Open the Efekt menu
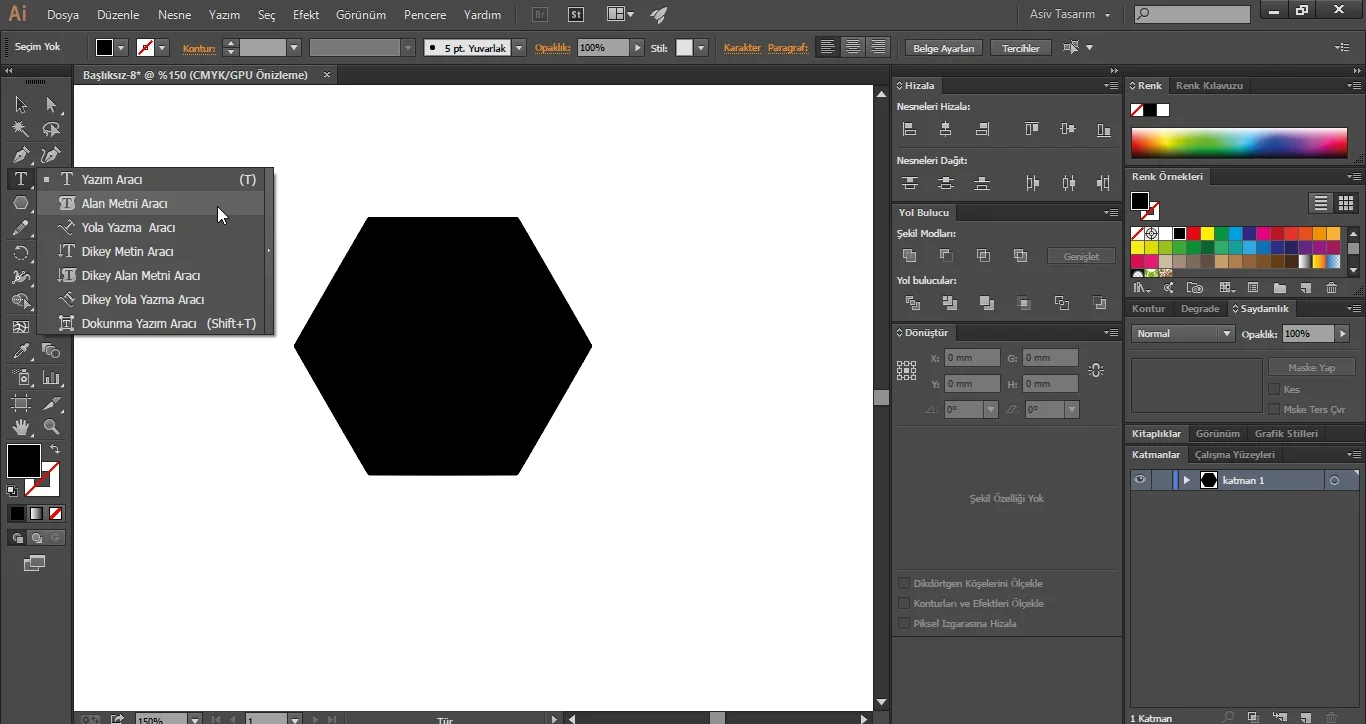Screen dimensions: 1366x724 tap(306, 15)
